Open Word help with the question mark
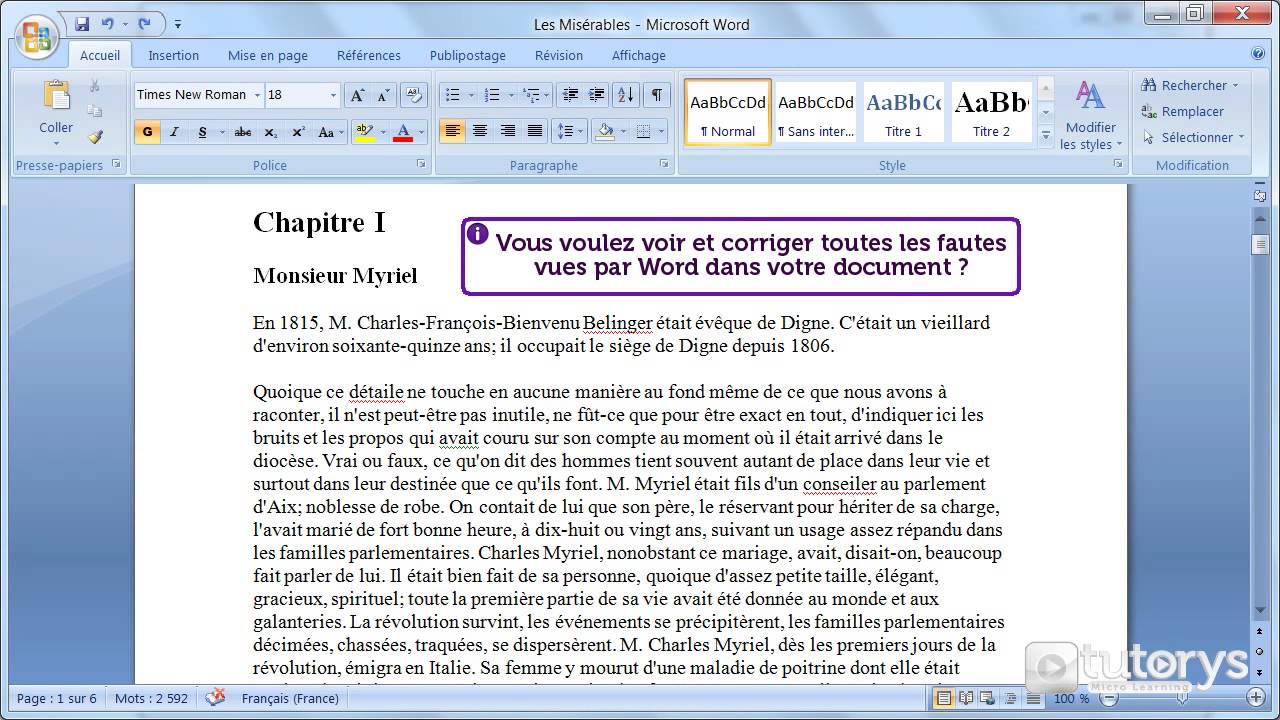This screenshot has height=720, width=1280. (1258, 54)
